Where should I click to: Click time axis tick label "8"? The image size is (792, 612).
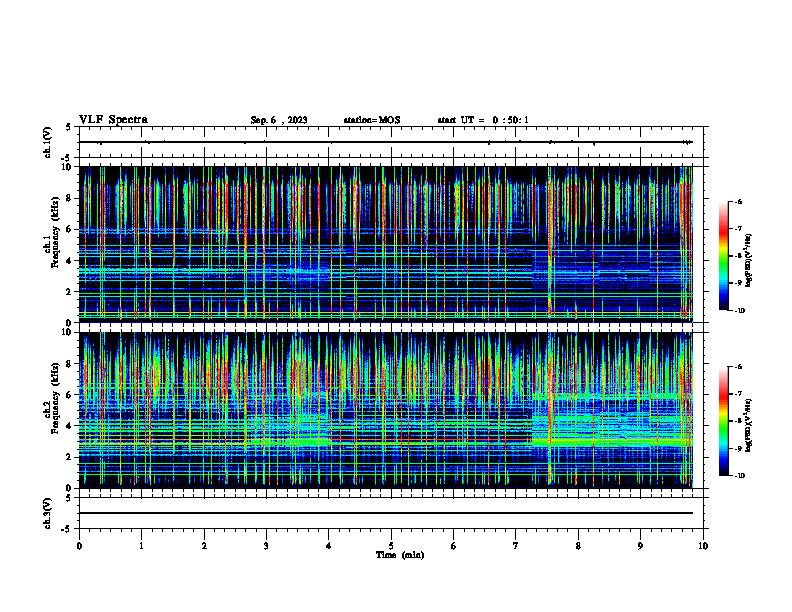click(x=578, y=546)
